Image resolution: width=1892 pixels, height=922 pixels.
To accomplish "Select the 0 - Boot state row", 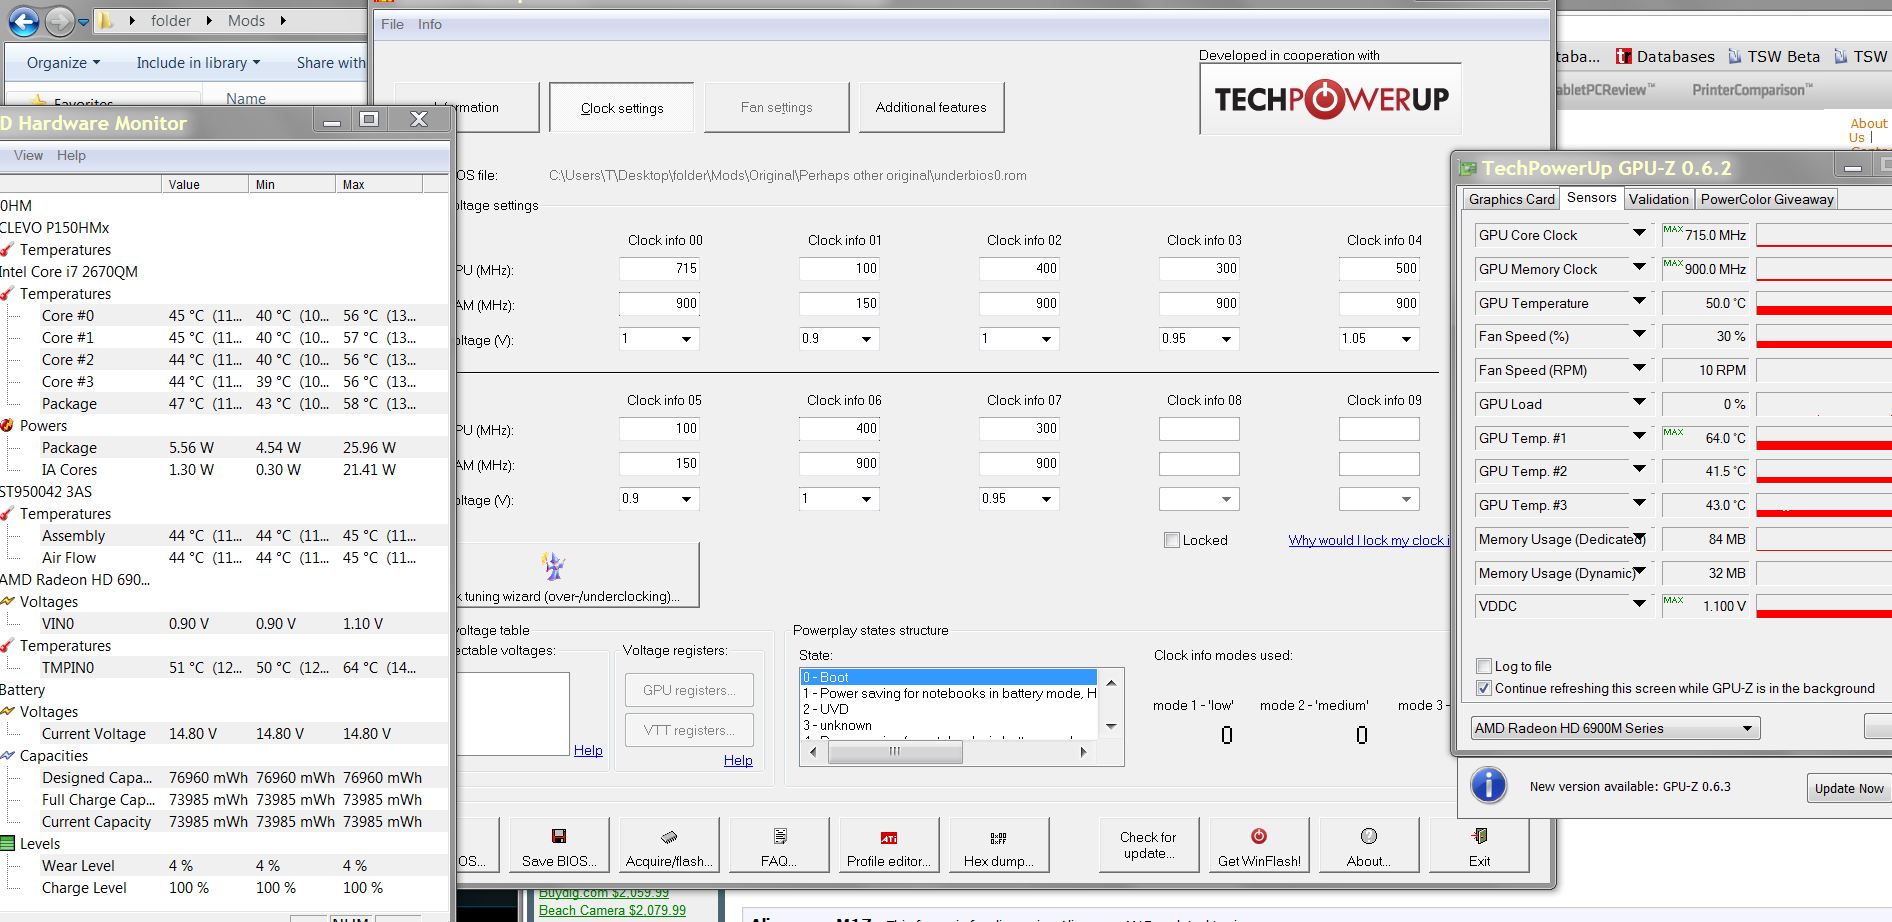I will (x=949, y=677).
